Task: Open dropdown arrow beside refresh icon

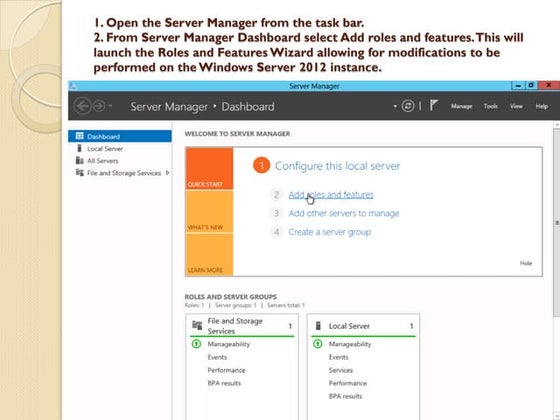Action: pos(395,106)
